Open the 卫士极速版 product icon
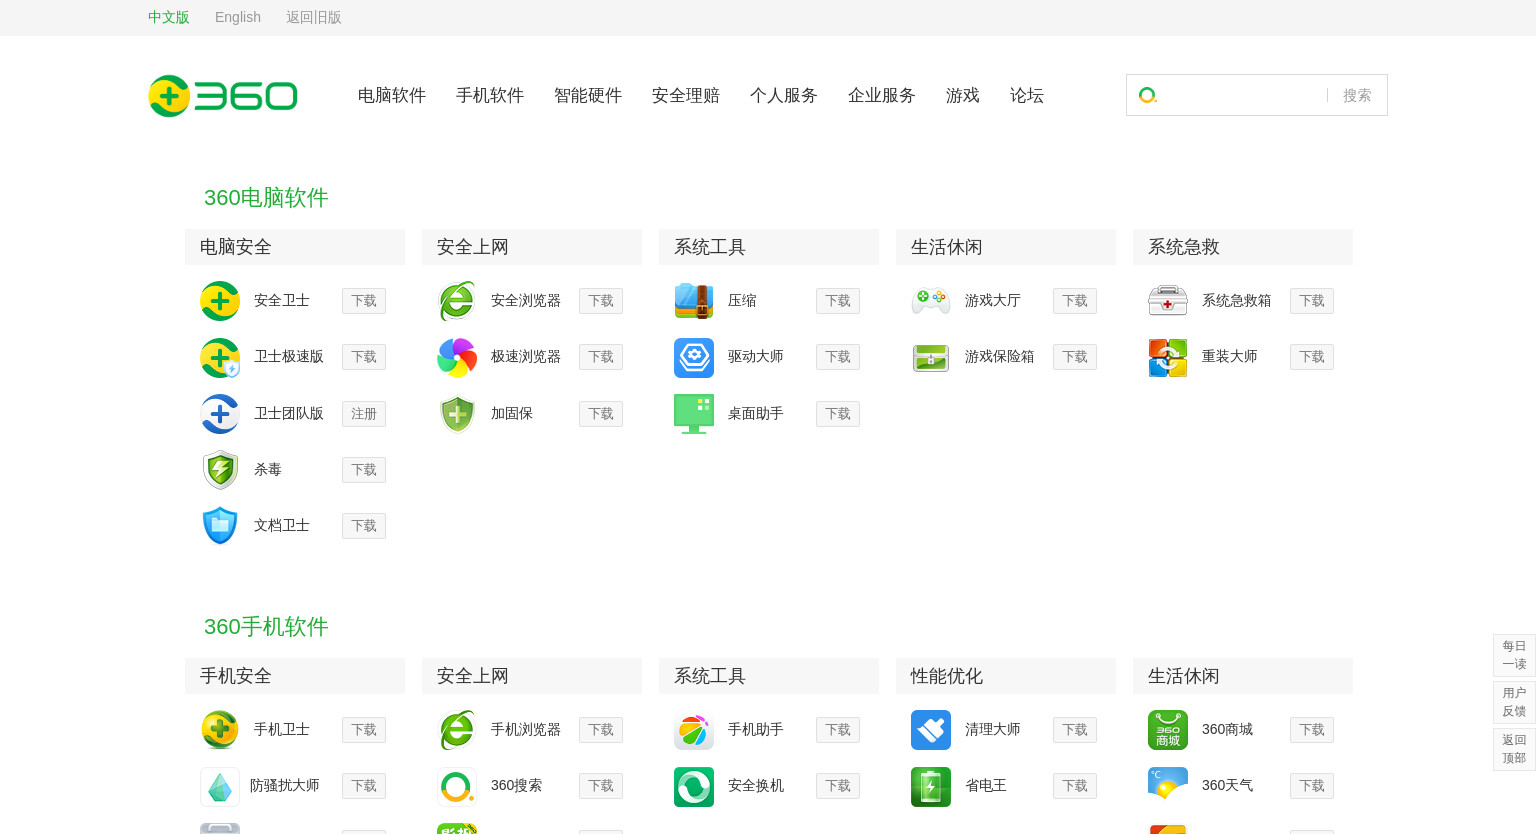The height and width of the screenshot is (834, 1536). [220, 357]
